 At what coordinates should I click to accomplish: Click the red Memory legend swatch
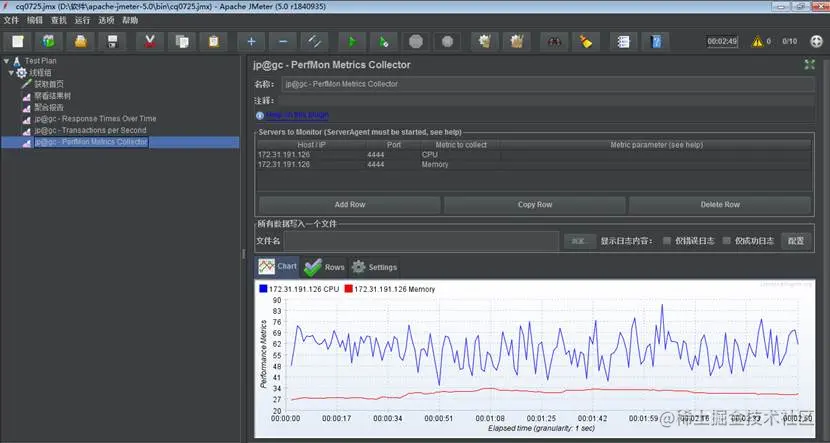[348, 289]
